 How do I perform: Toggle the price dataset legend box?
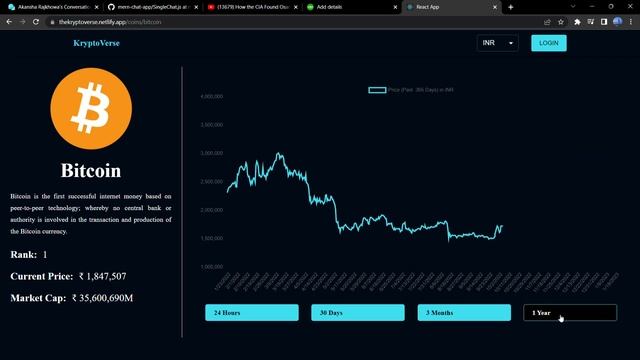(x=377, y=90)
